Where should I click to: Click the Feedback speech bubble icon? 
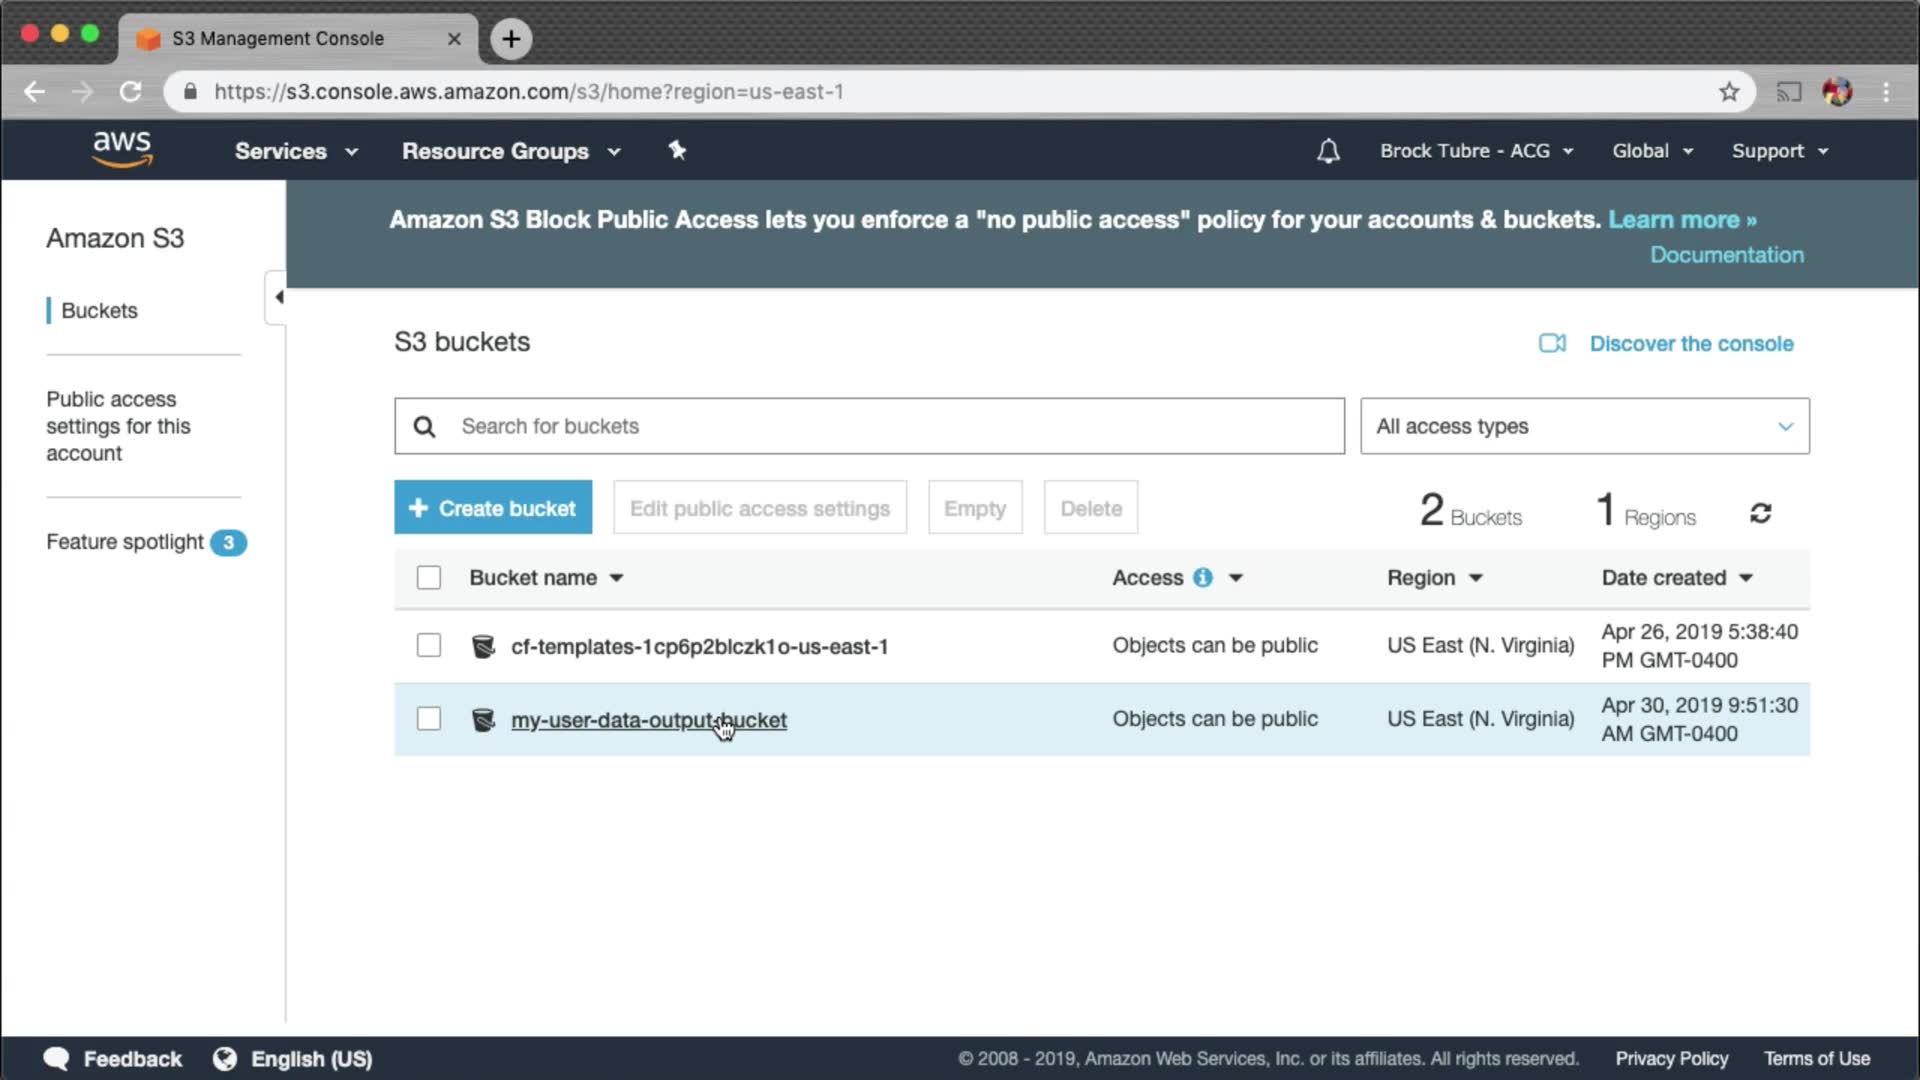tap(57, 1059)
